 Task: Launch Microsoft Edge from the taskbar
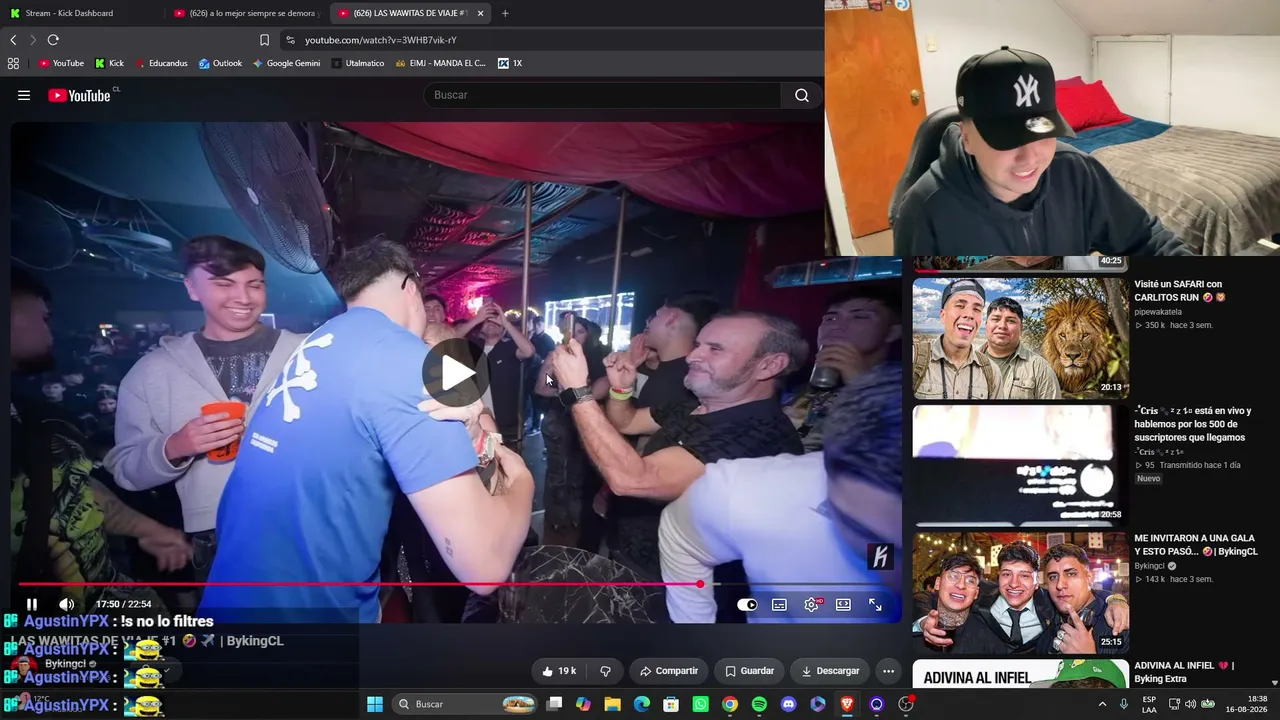pyautogui.click(x=642, y=704)
